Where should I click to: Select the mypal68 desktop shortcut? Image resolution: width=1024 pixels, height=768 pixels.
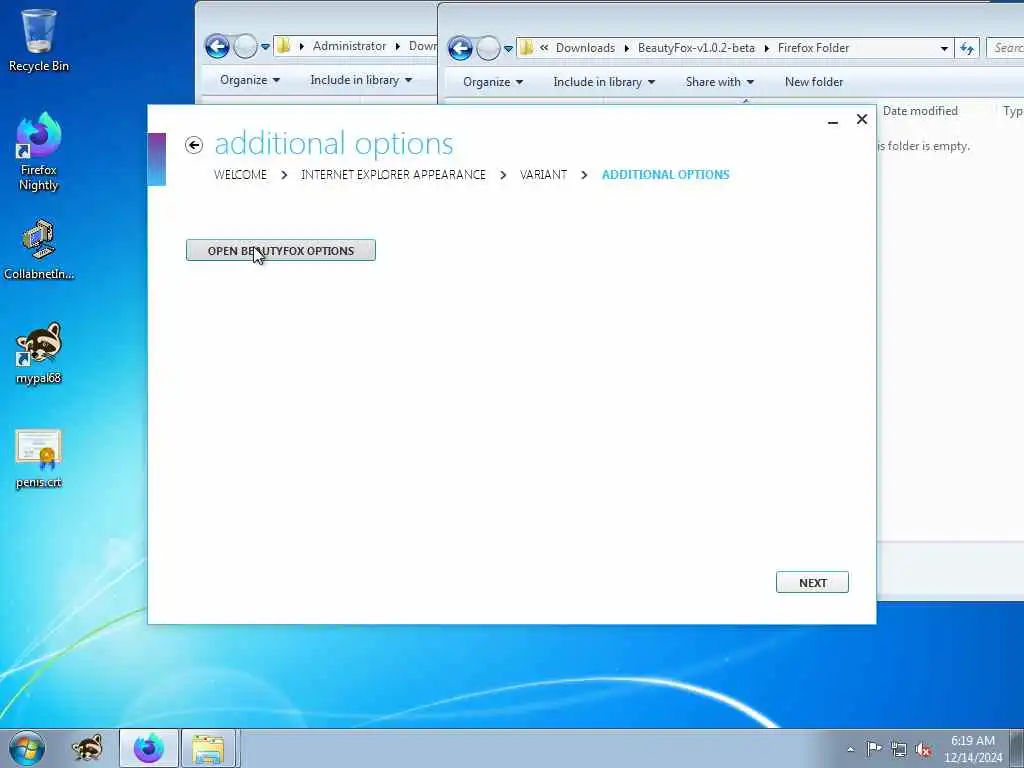[39, 353]
